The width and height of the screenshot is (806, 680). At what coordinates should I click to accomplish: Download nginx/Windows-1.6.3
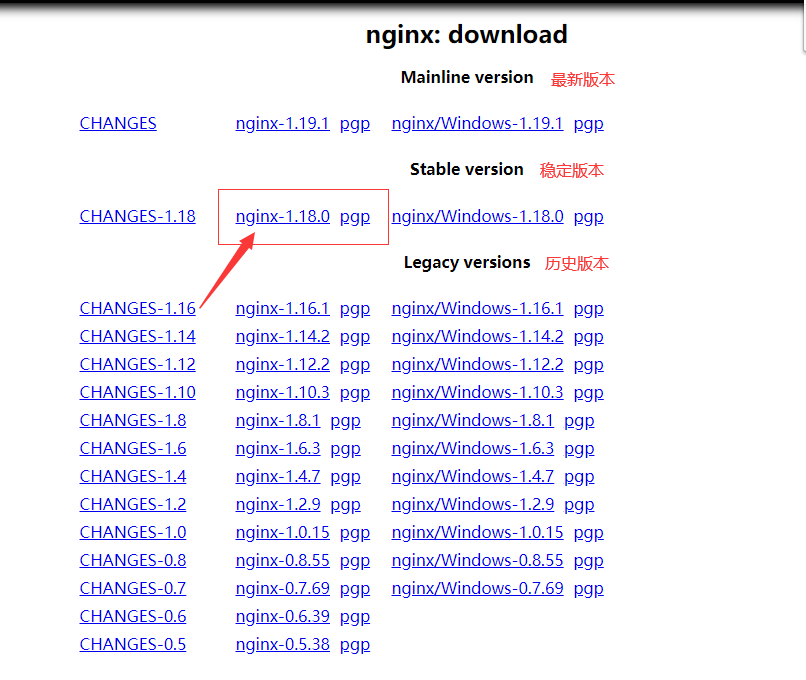pyautogui.click(x=472, y=448)
